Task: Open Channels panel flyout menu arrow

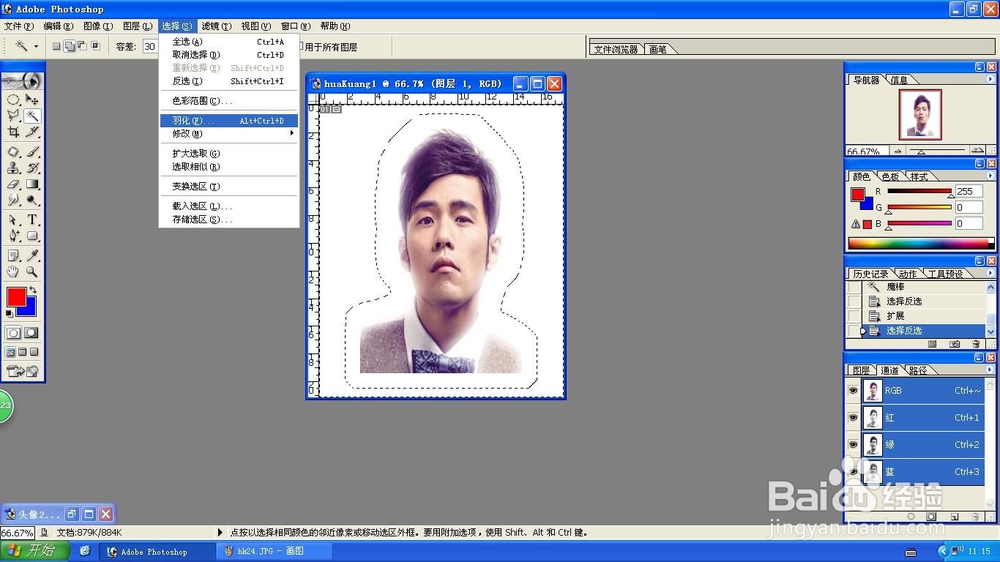Action: [990, 370]
